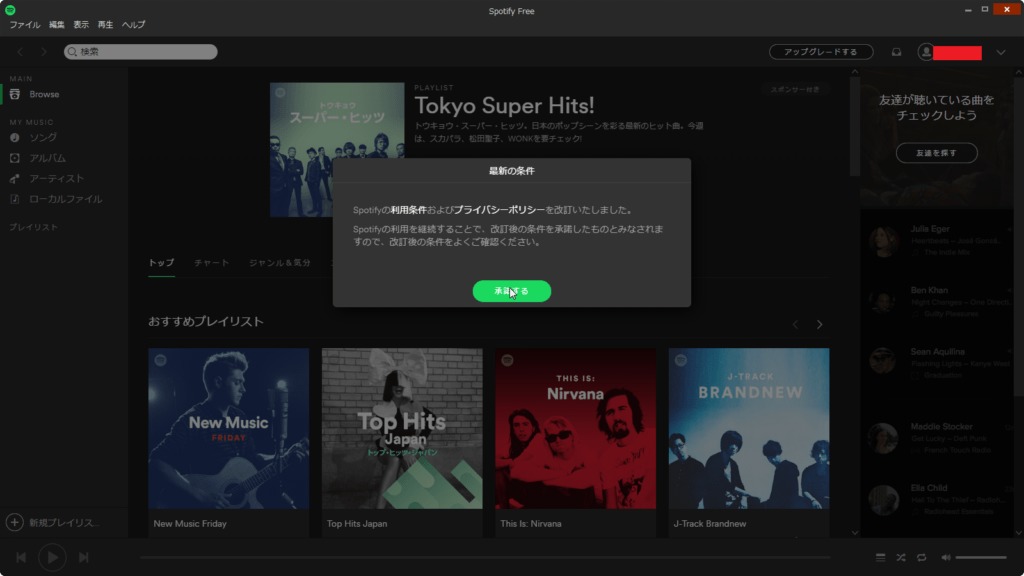Open アルバム in My Music

pyautogui.click(x=47, y=158)
